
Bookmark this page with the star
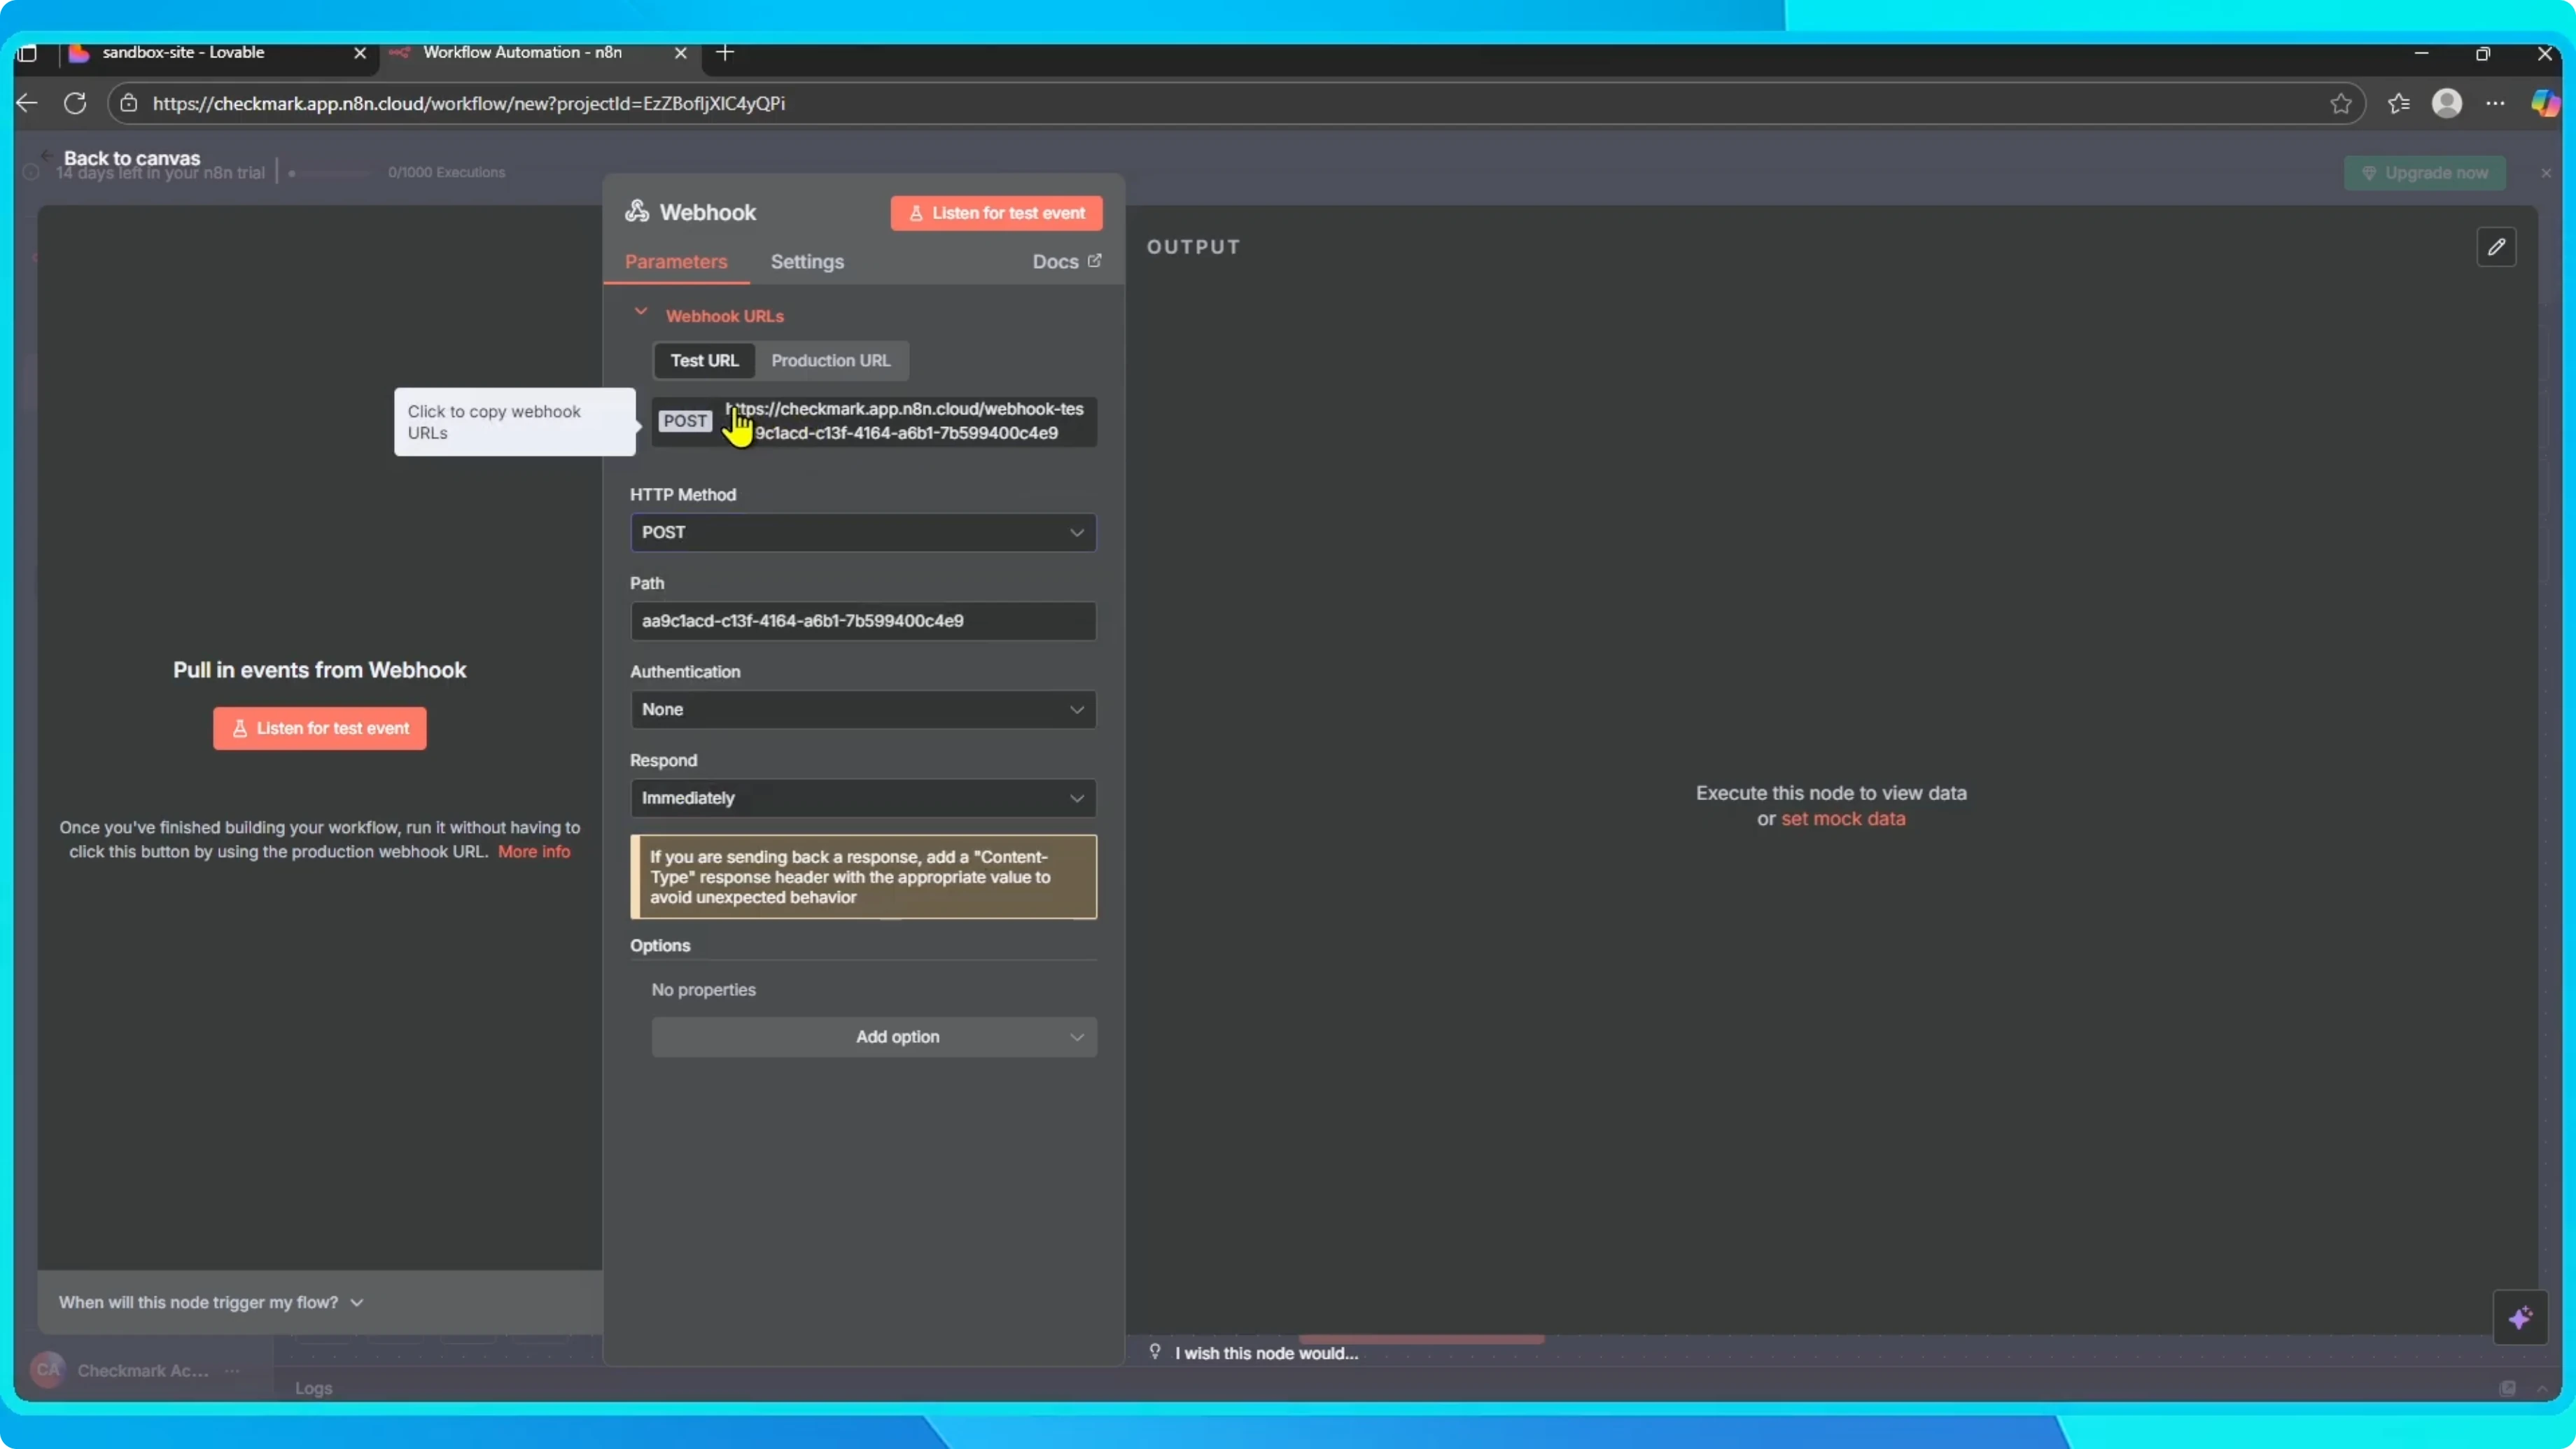tap(2340, 103)
